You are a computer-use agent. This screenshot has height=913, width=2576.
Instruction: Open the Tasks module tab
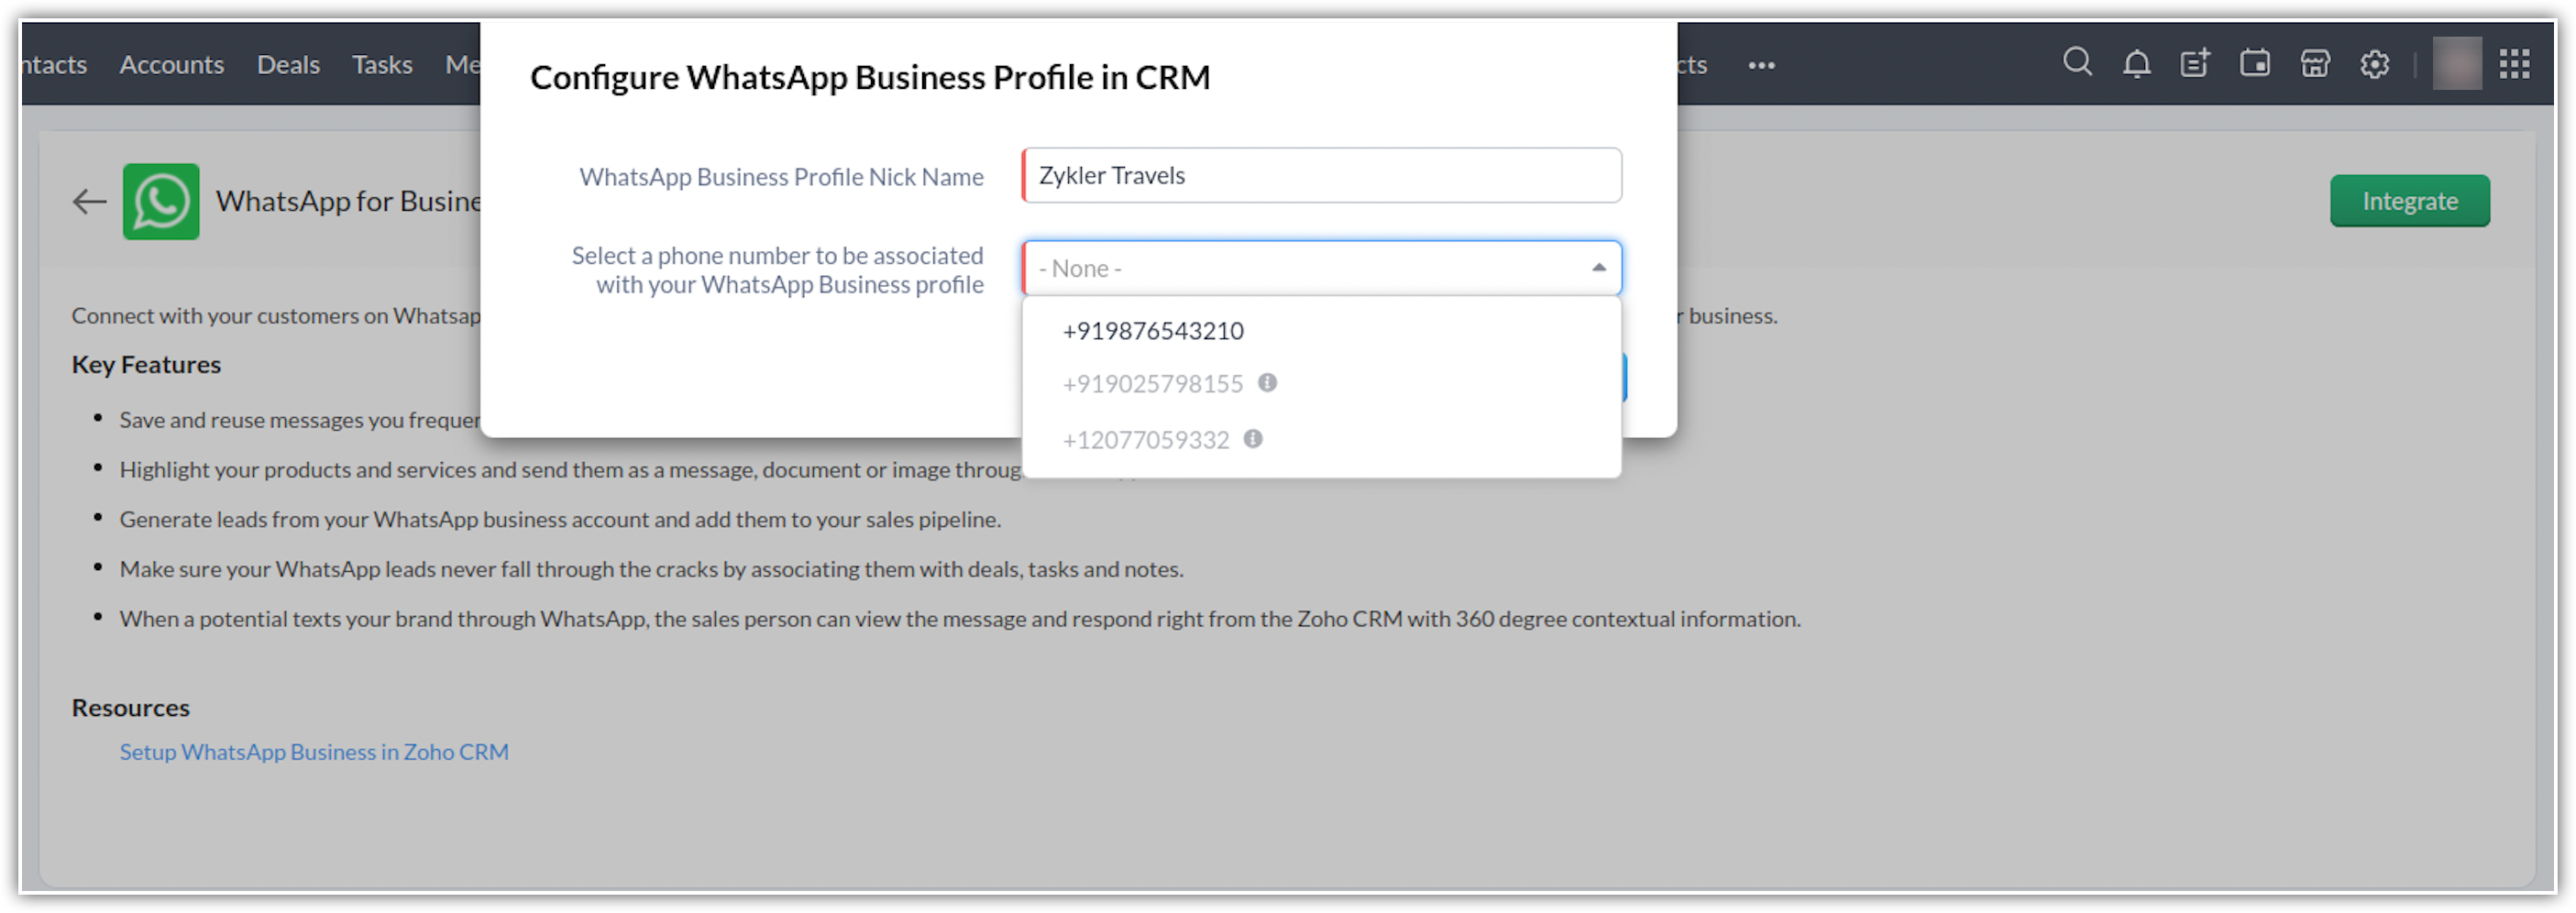[x=382, y=65]
